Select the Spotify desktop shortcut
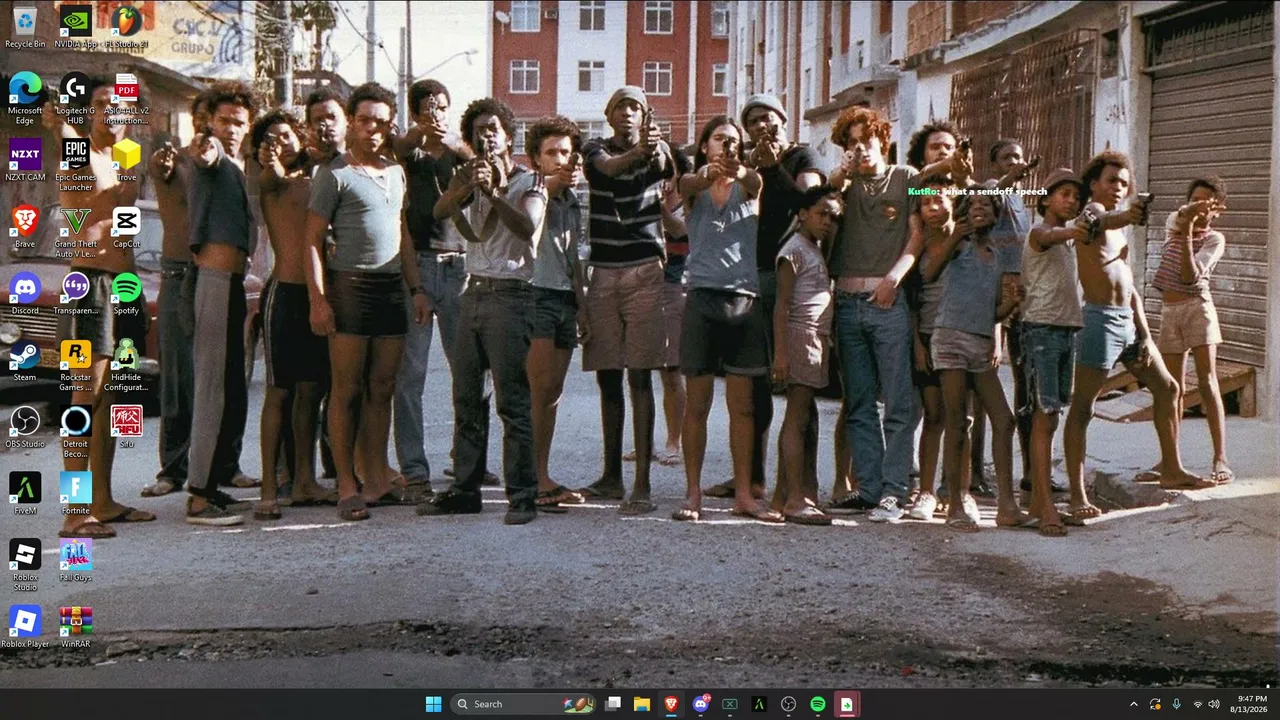 [x=126, y=294]
